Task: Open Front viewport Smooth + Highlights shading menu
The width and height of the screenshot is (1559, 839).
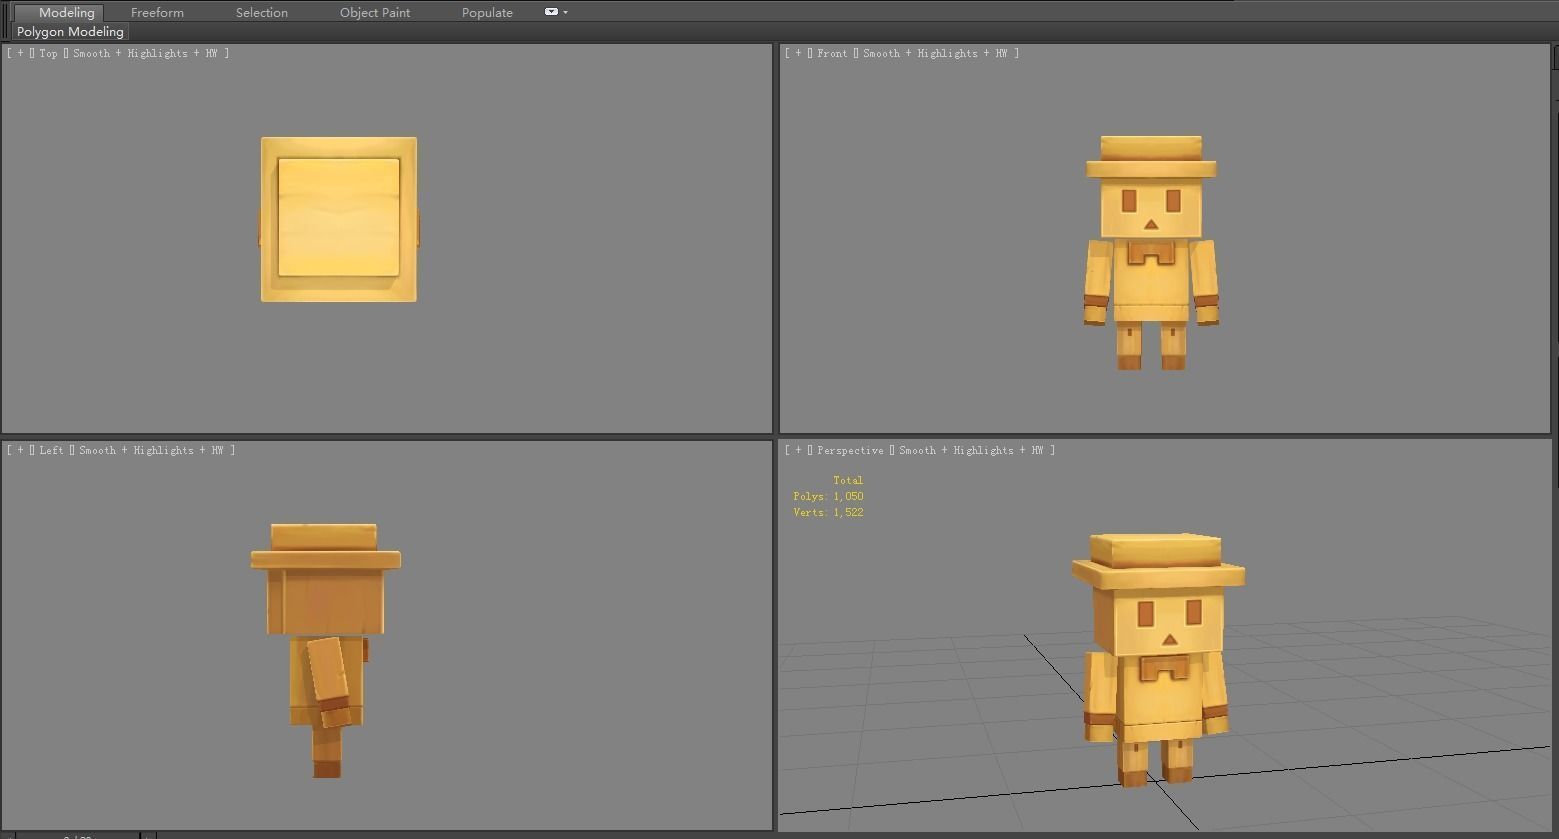Action: [935, 53]
